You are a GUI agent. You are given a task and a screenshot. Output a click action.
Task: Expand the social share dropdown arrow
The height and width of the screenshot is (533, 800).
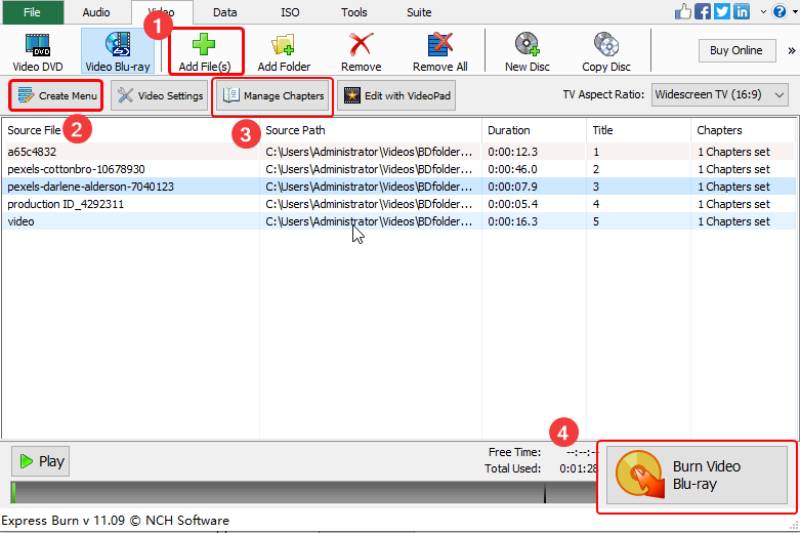tap(763, 11)
